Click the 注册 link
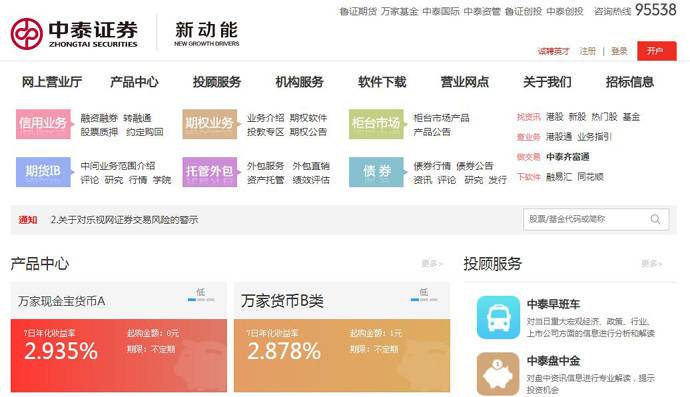 click(587, 51)
